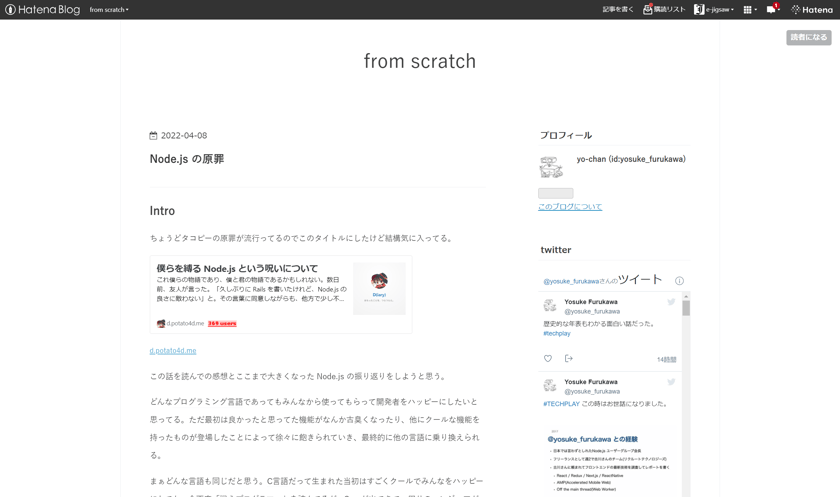Become a reader with the 読者になる button

coord(808,37)
